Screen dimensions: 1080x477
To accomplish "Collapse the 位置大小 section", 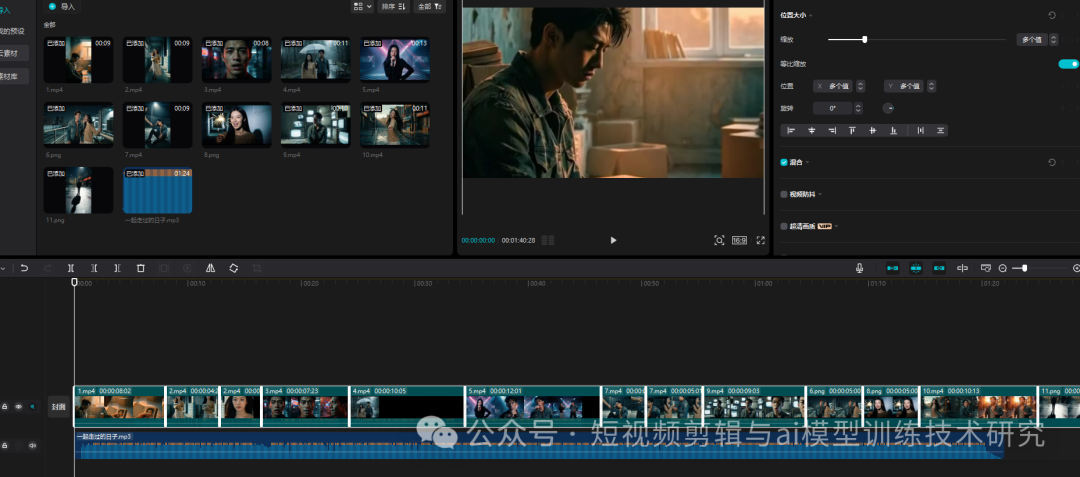I will (x=811, y=15).
